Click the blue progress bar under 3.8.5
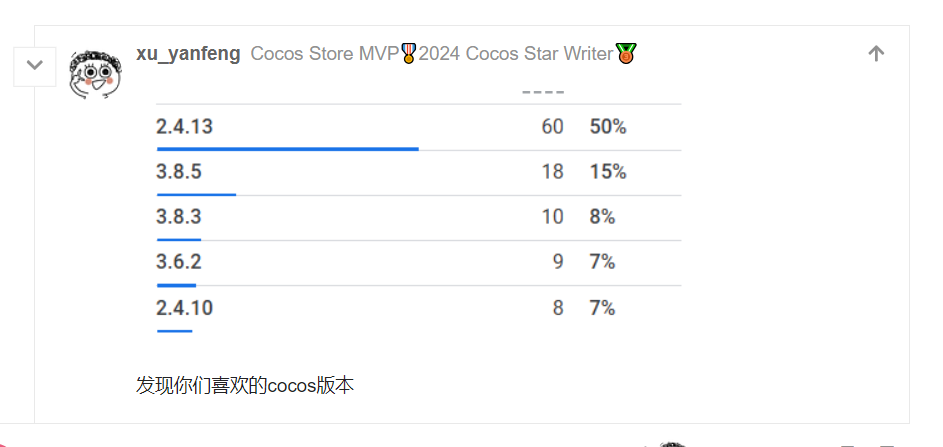Screen dimensions: 943x447 196,194
